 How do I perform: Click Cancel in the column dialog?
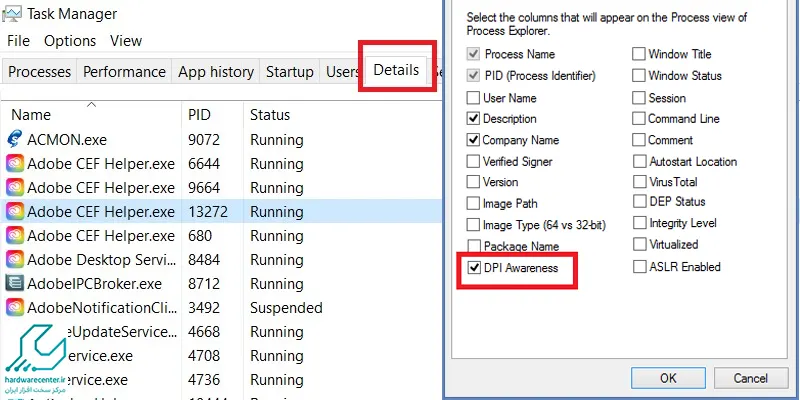coord(751,378)
